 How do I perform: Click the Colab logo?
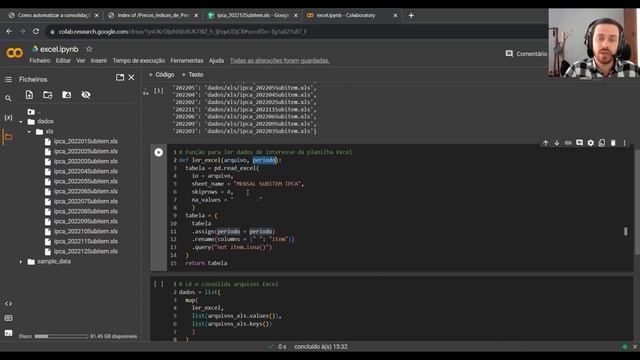[x=14, y=53]
